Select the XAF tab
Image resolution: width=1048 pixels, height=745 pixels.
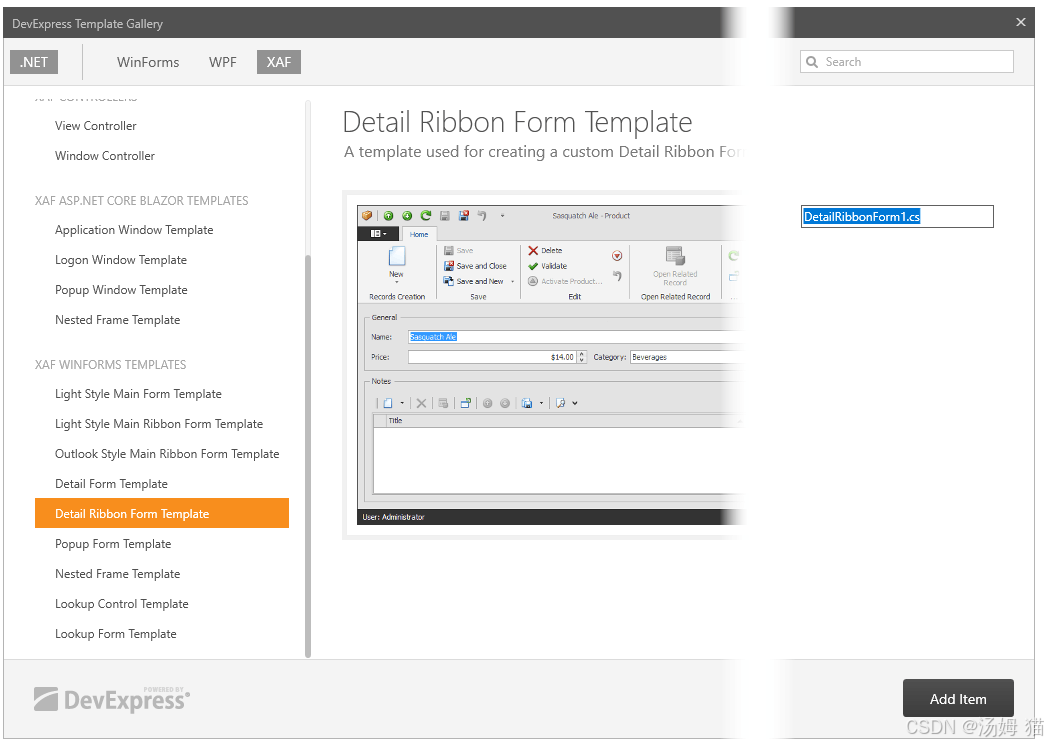tap(279, 62)
